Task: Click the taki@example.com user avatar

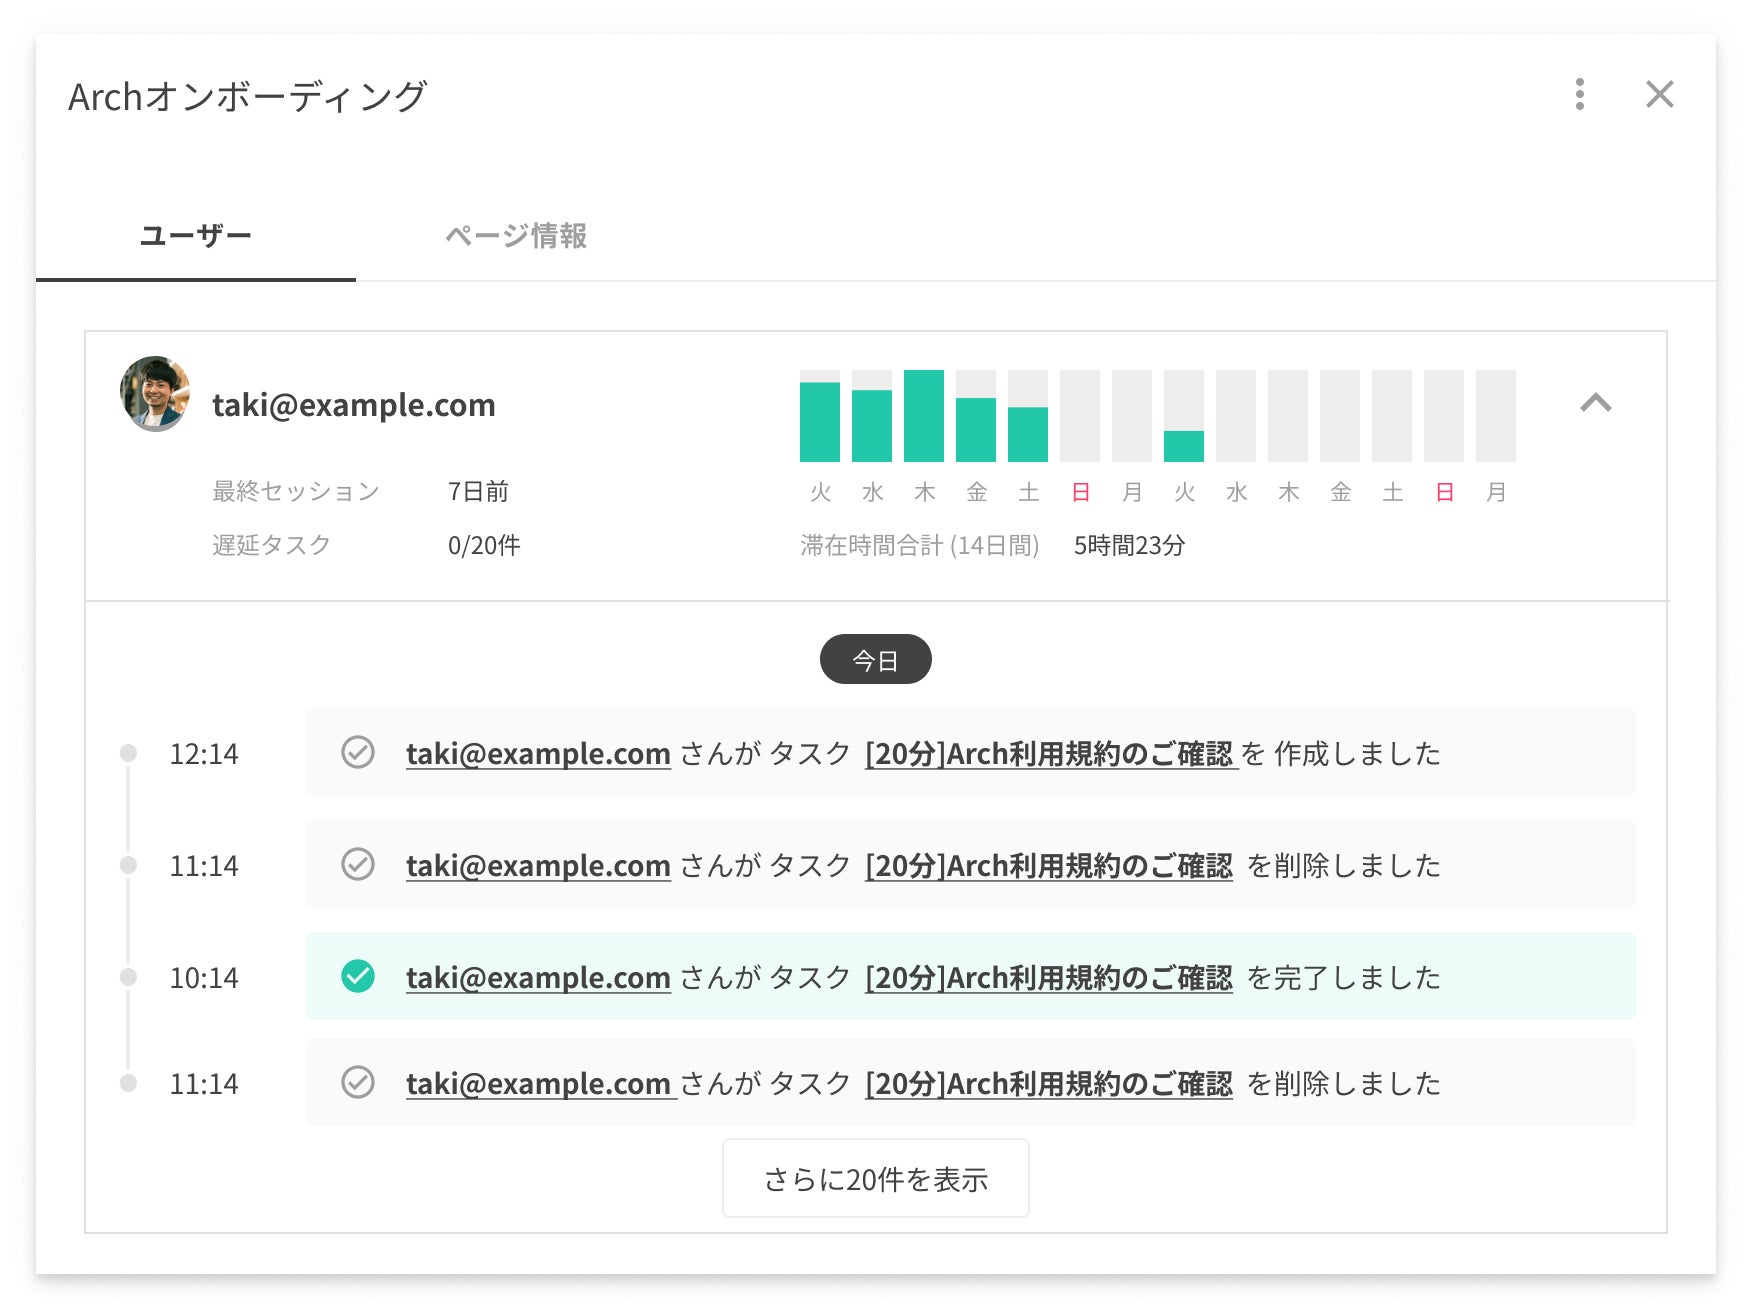Action: point(155,394)
